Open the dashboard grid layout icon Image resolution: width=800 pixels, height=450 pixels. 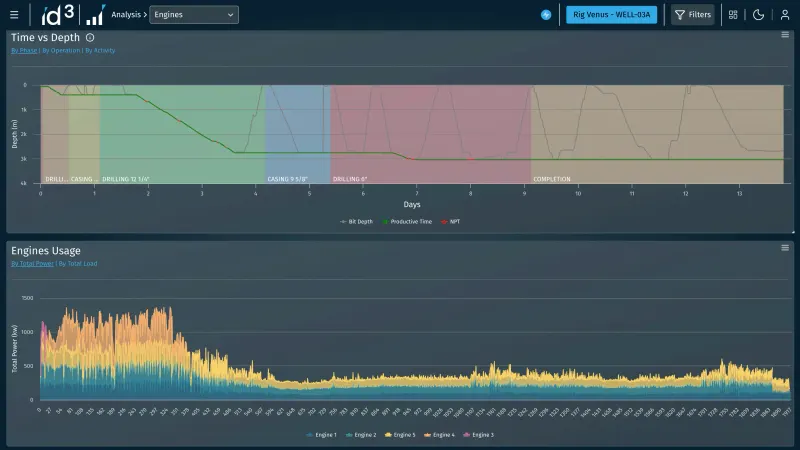(733, 15)
